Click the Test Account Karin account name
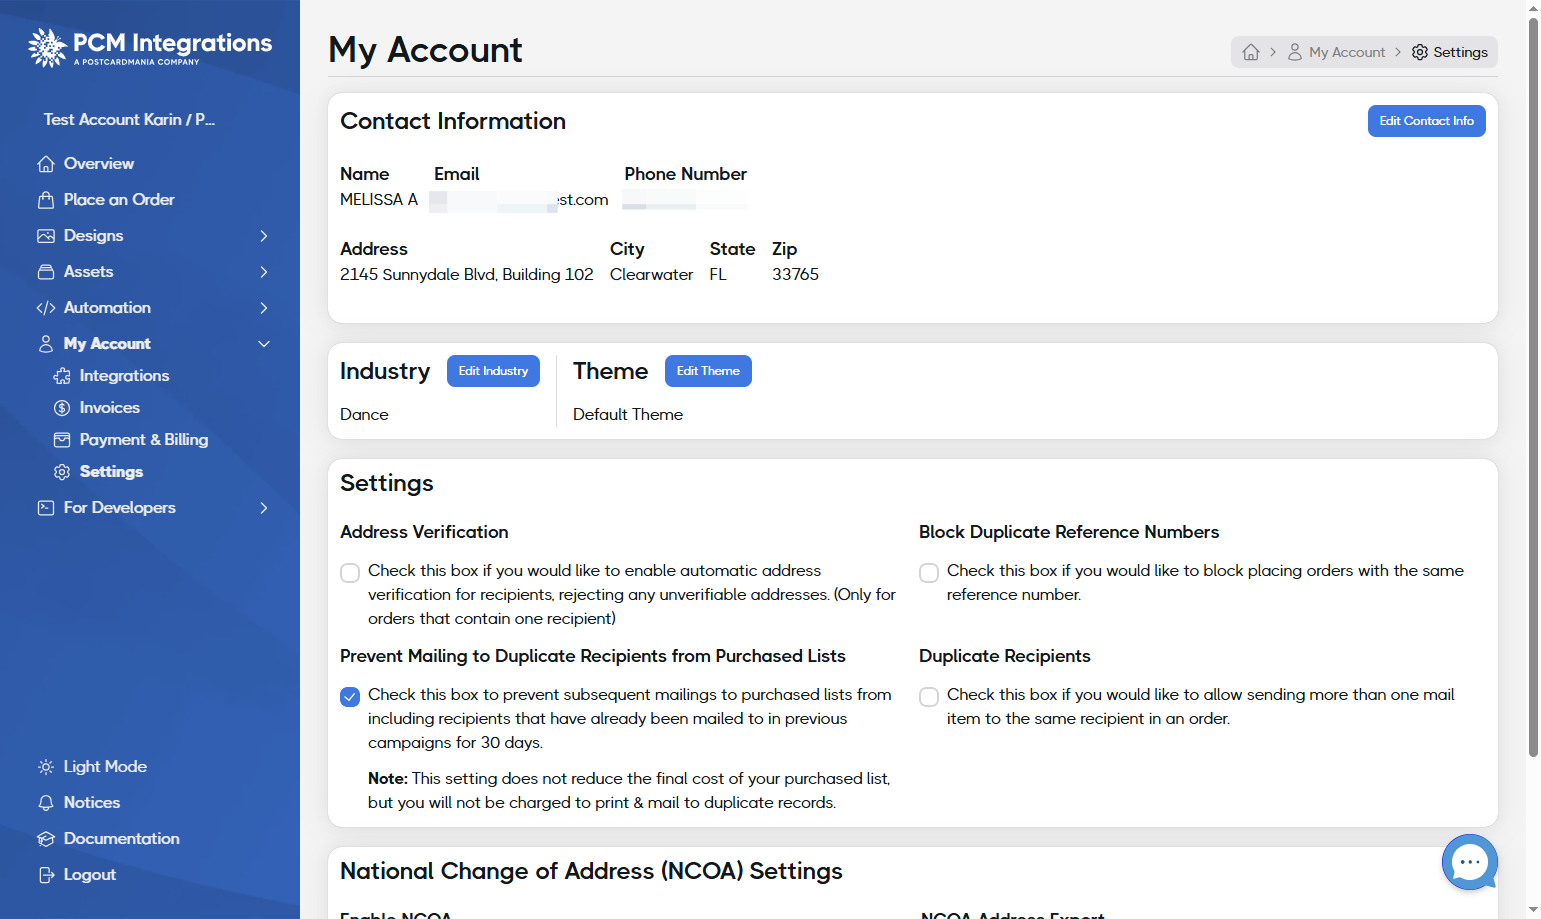This screenshot has height=919, width=1541. [x=129, y=120]
